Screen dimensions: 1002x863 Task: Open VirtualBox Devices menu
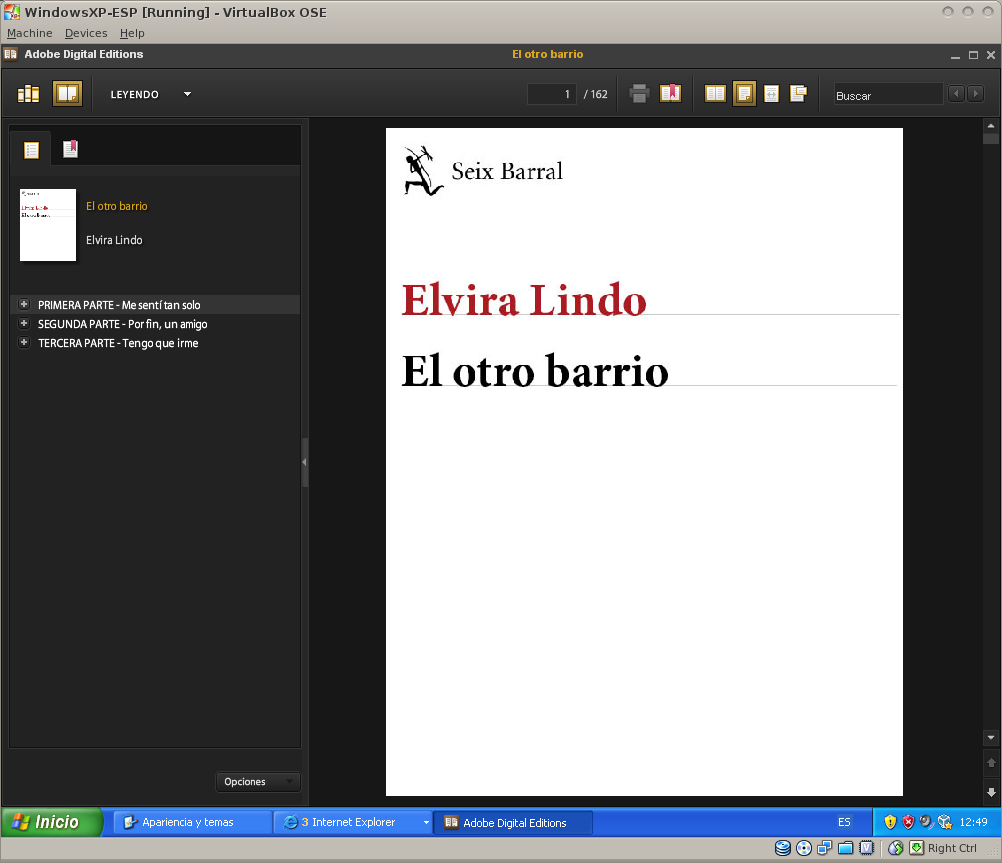[x=86, y=33]
